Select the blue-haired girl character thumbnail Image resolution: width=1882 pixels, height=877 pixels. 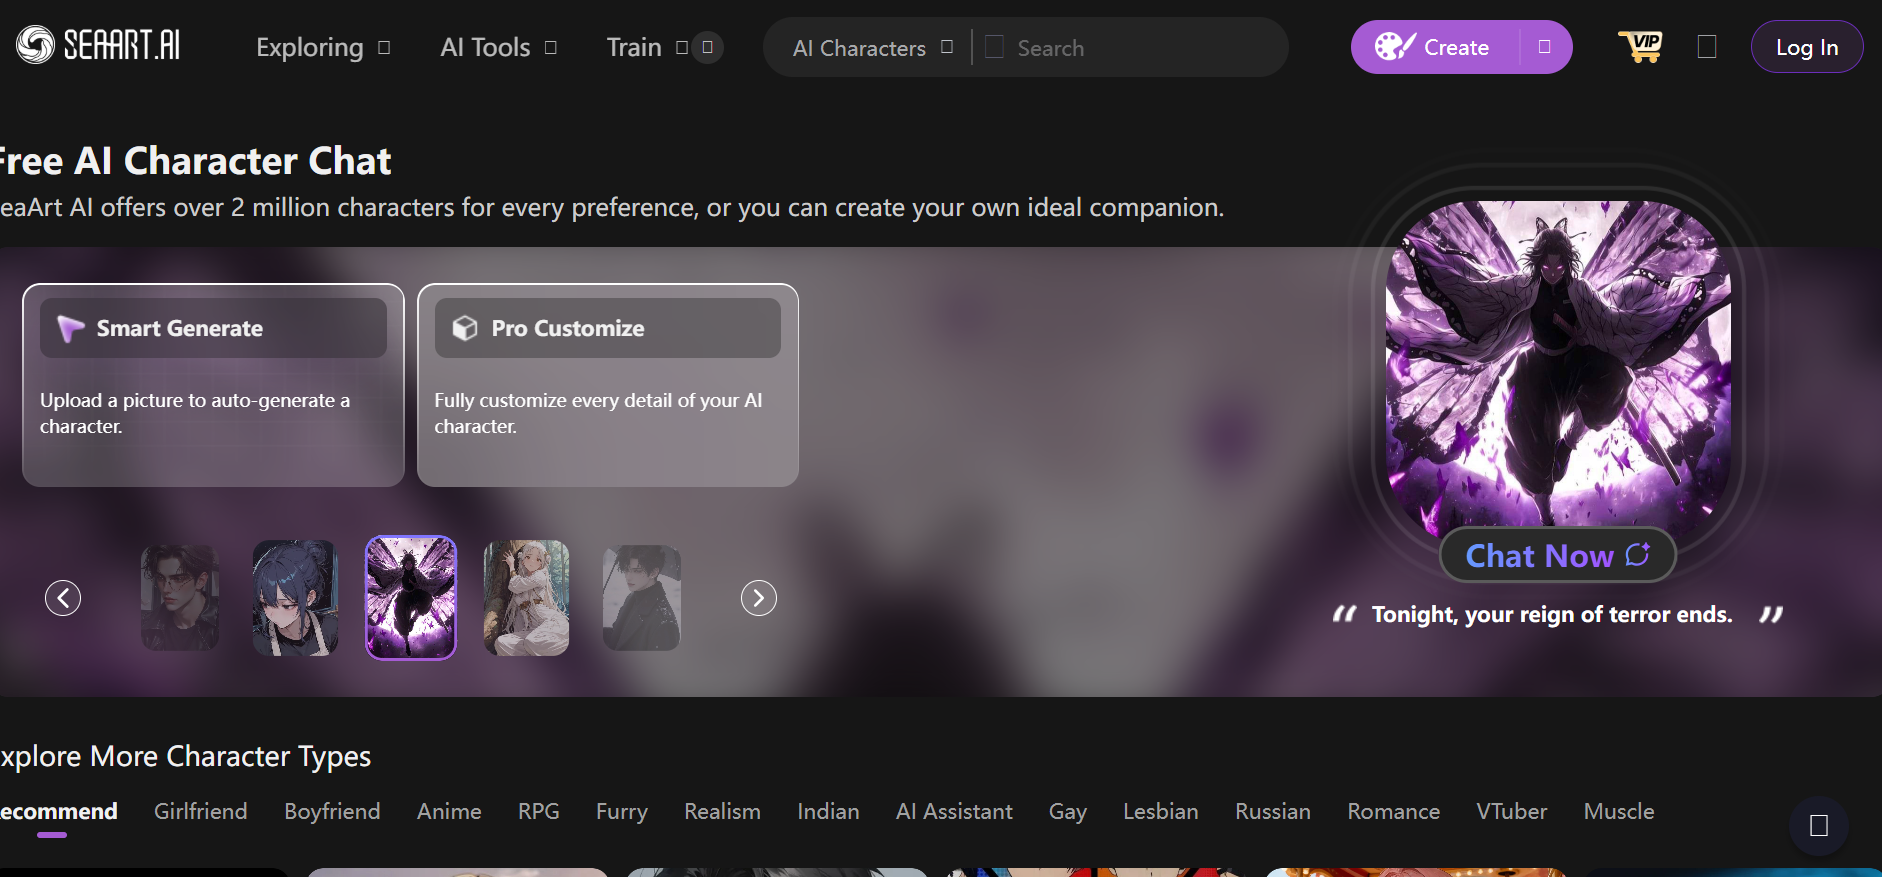tap(295, 598)
